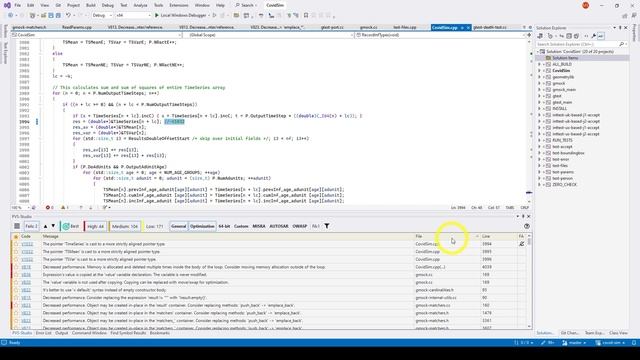Click Collapse All icon in Solution Explorer toolbar
This screenshot has height=360, width=640.
569,36
